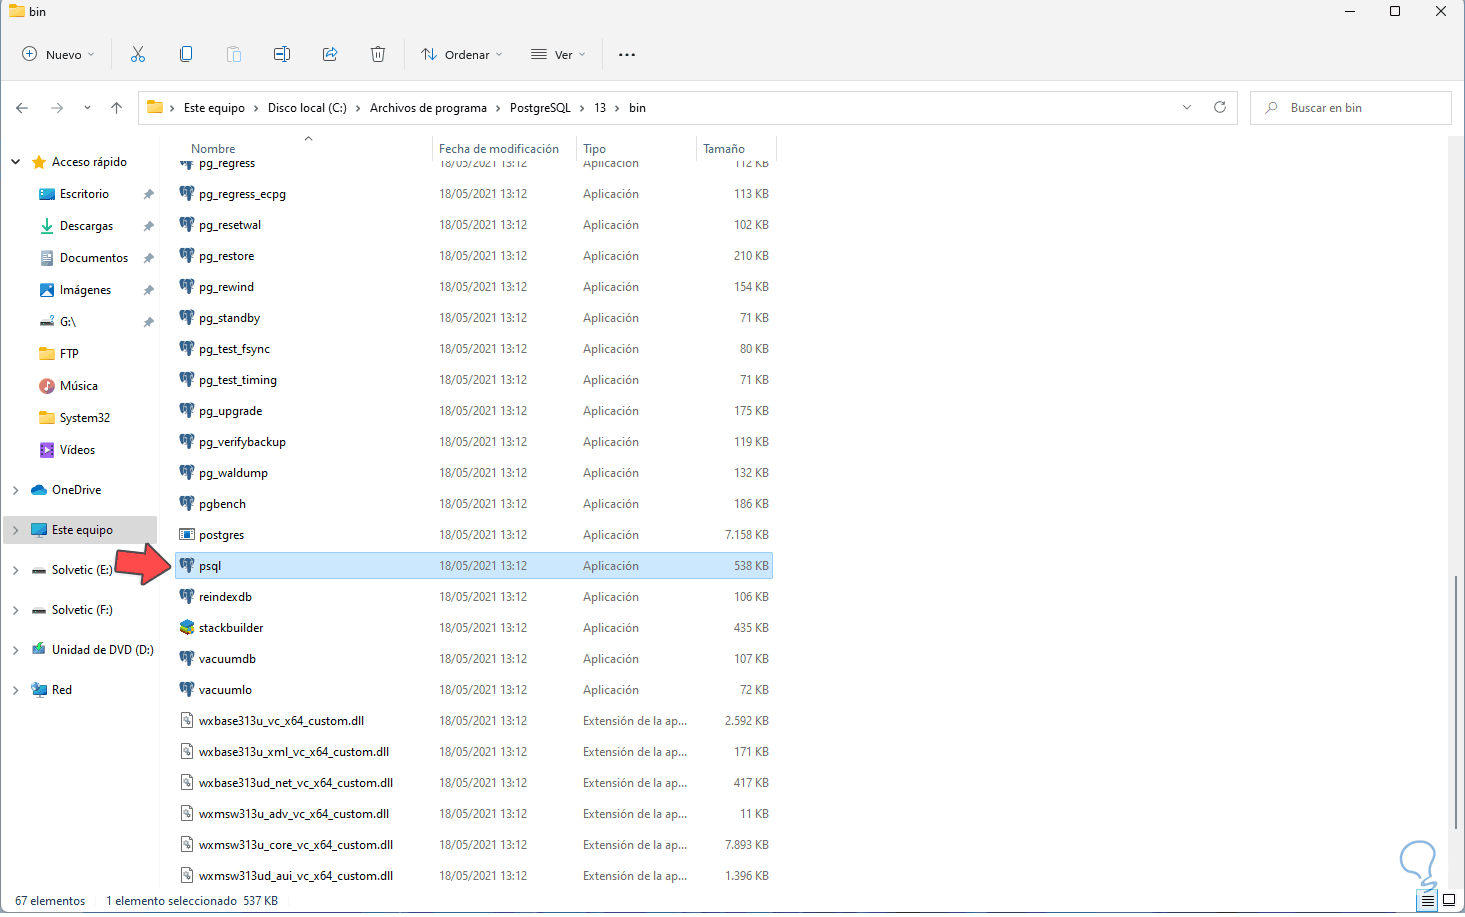Click the OneDrive cloud icon
The height and width of the screenshot is (917, 1465).
[x=39, y=490]
